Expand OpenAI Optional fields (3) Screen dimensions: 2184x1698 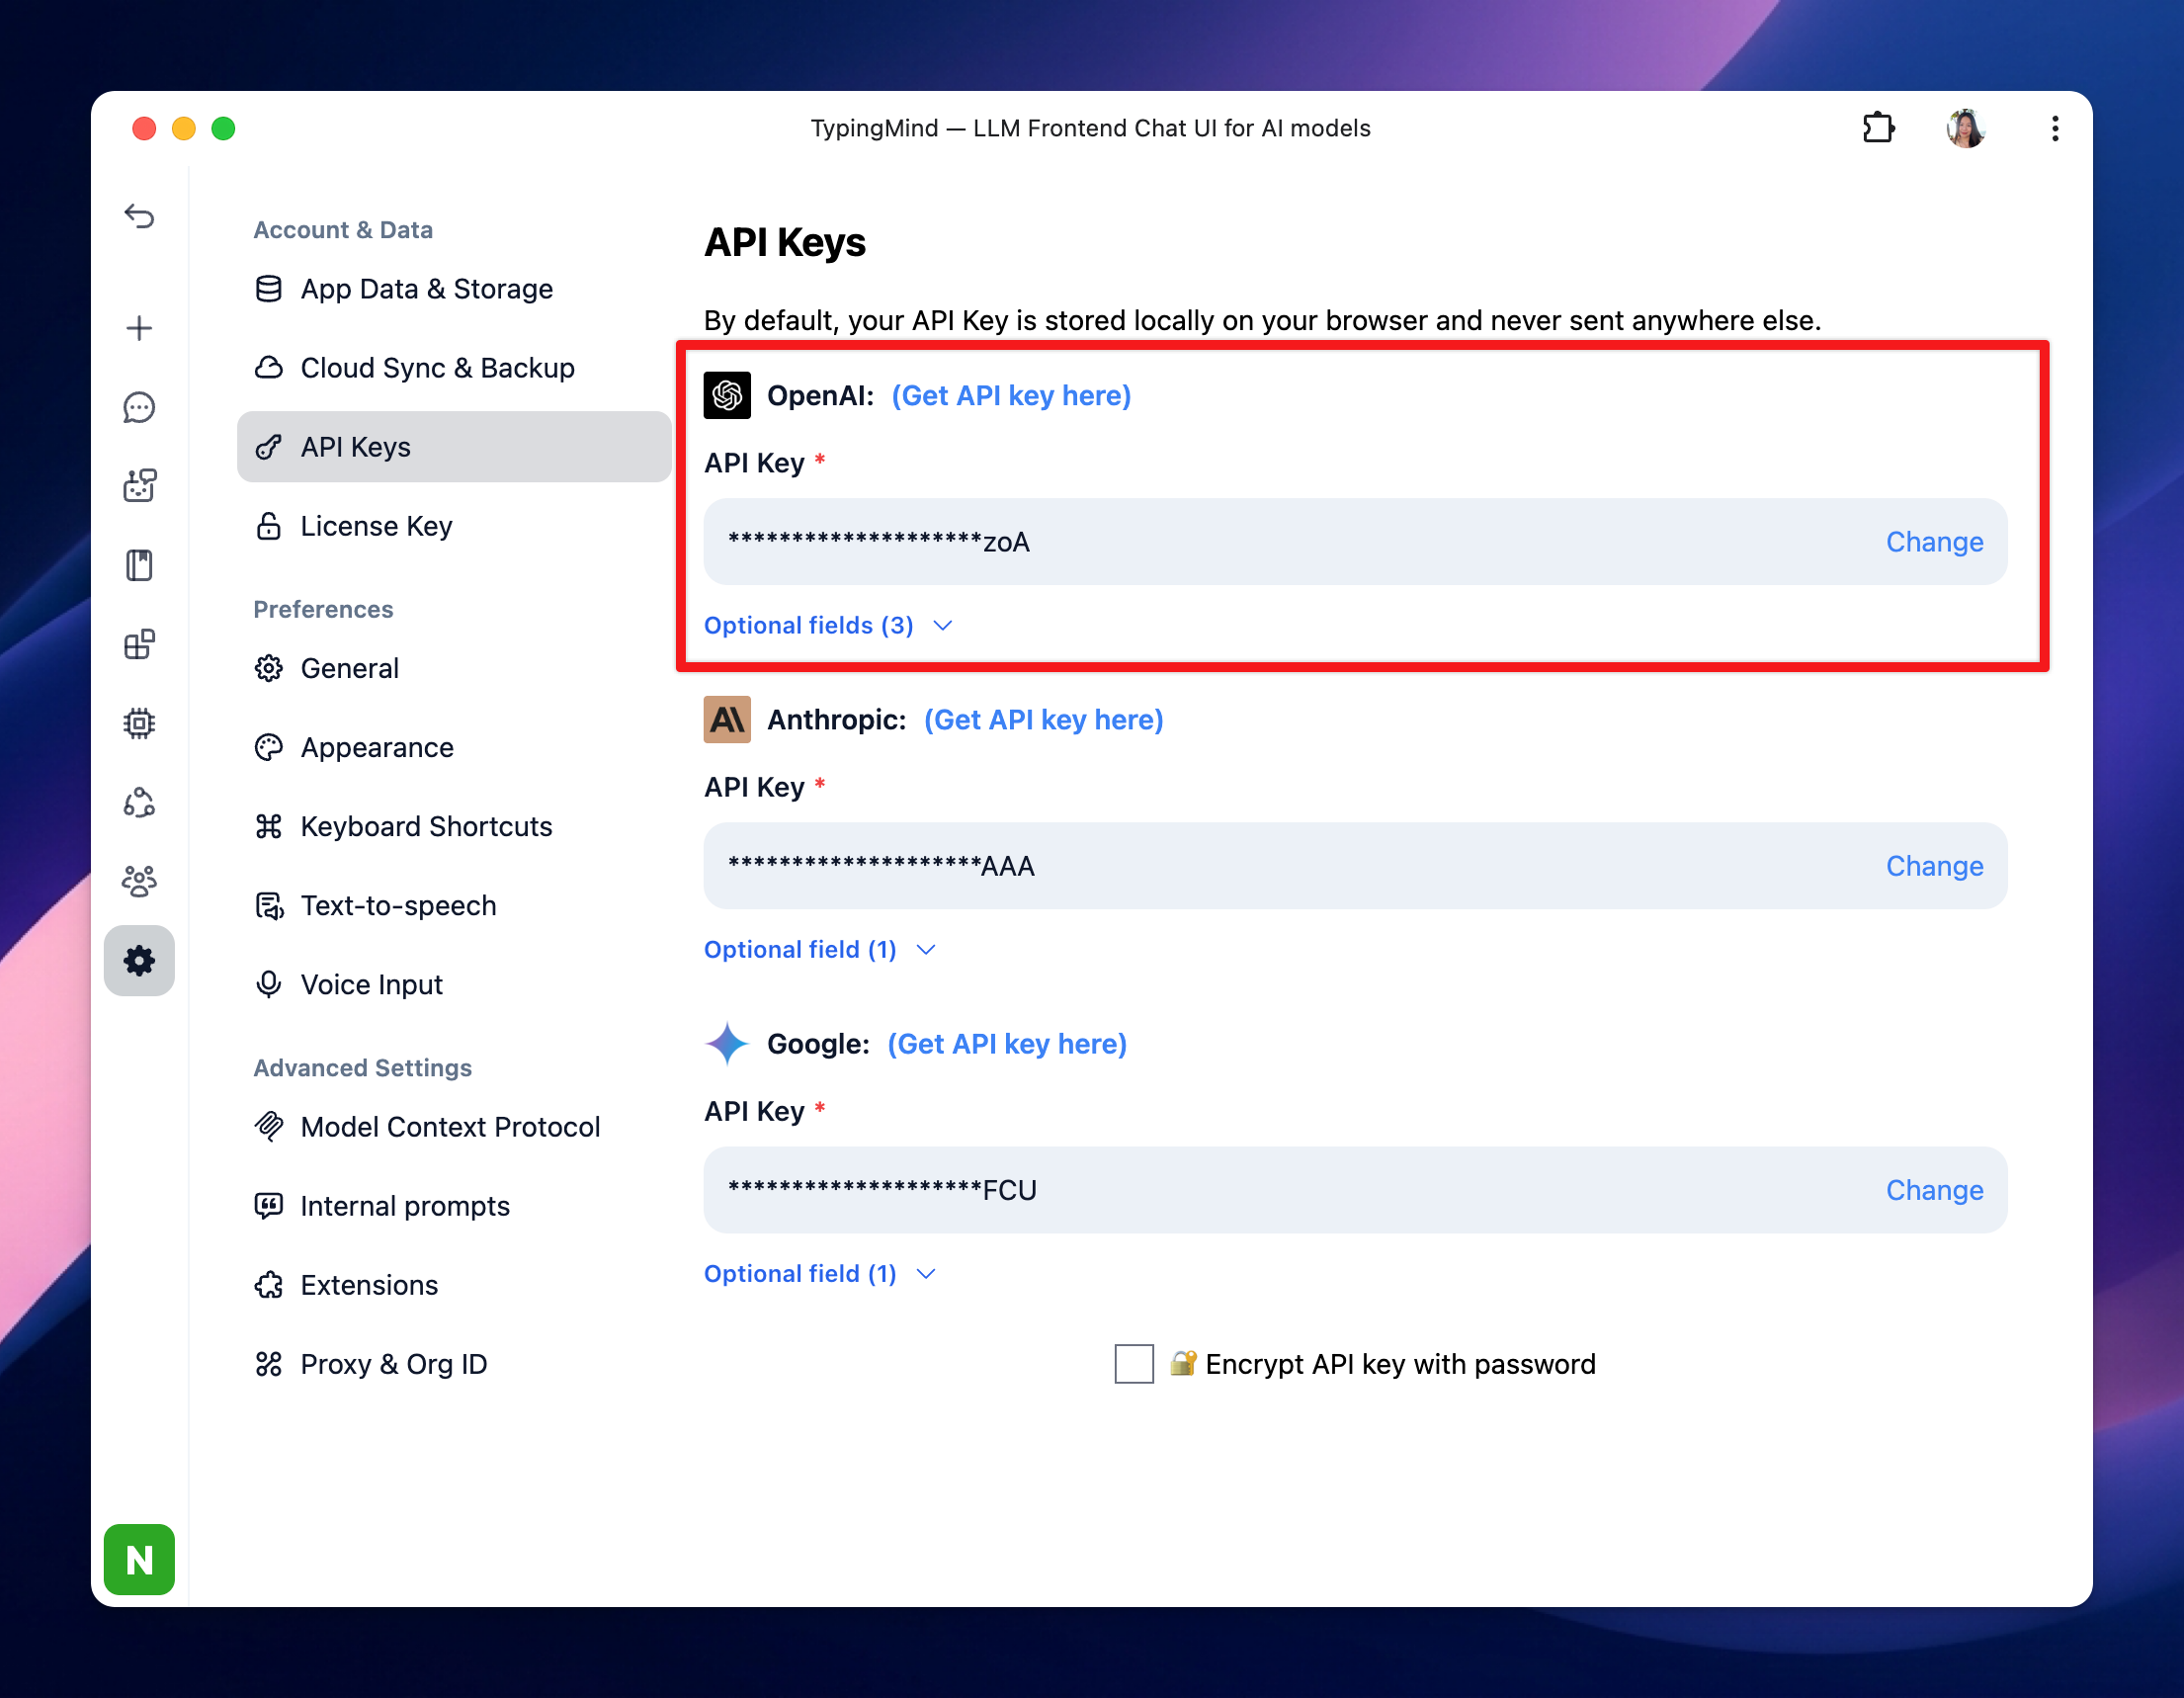[x=828, y=625]
